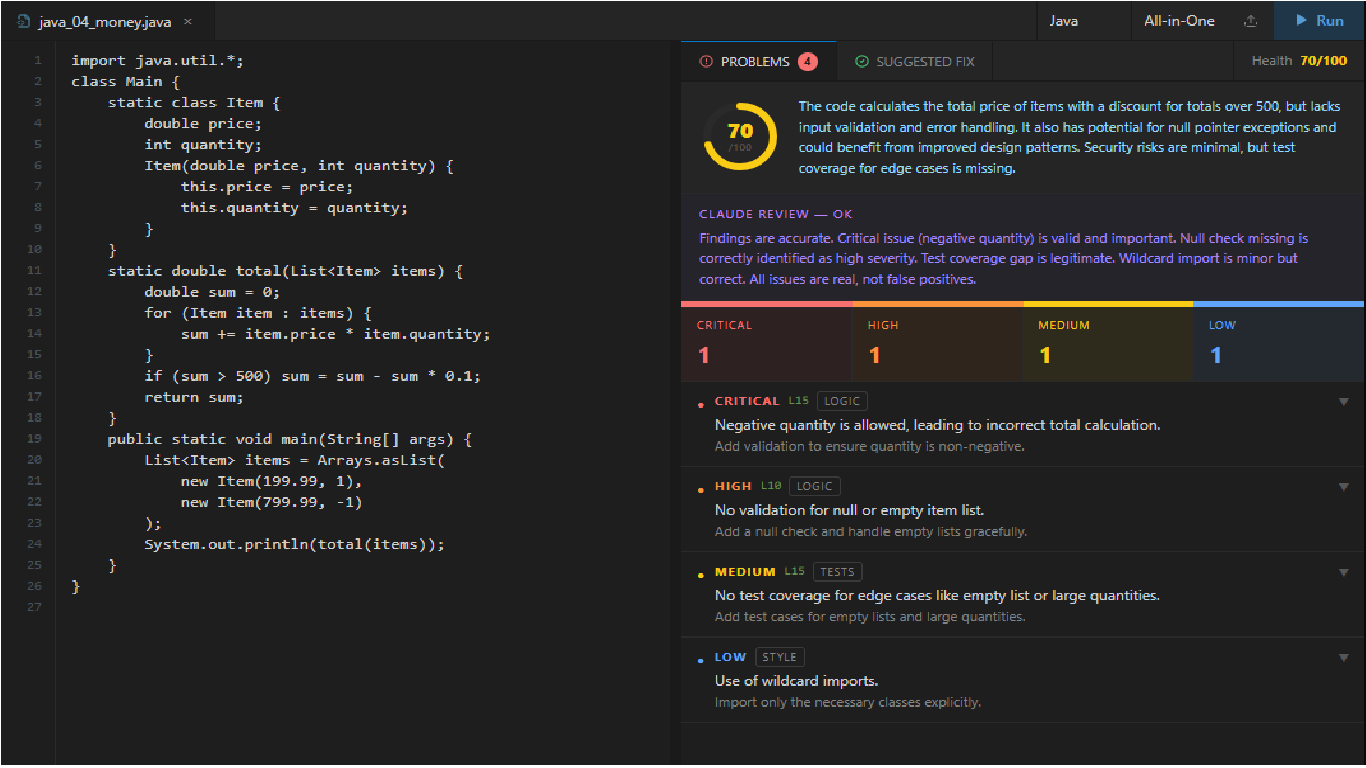This screenshot has height=768, width=1366.
Task: Click the blue dot beside LOW issue
Action: click(x=700, y=661)
